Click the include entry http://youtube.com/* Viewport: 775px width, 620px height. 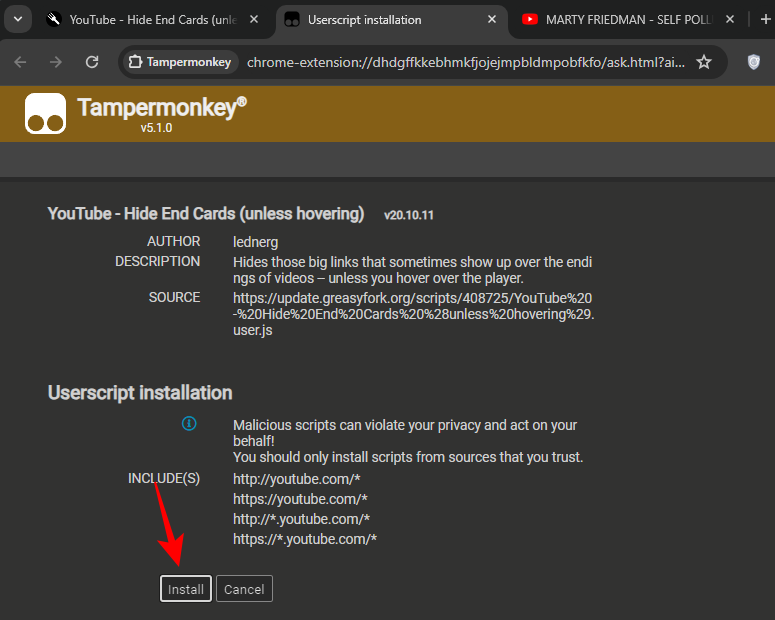pyautogui.click(x=297, y=479)
